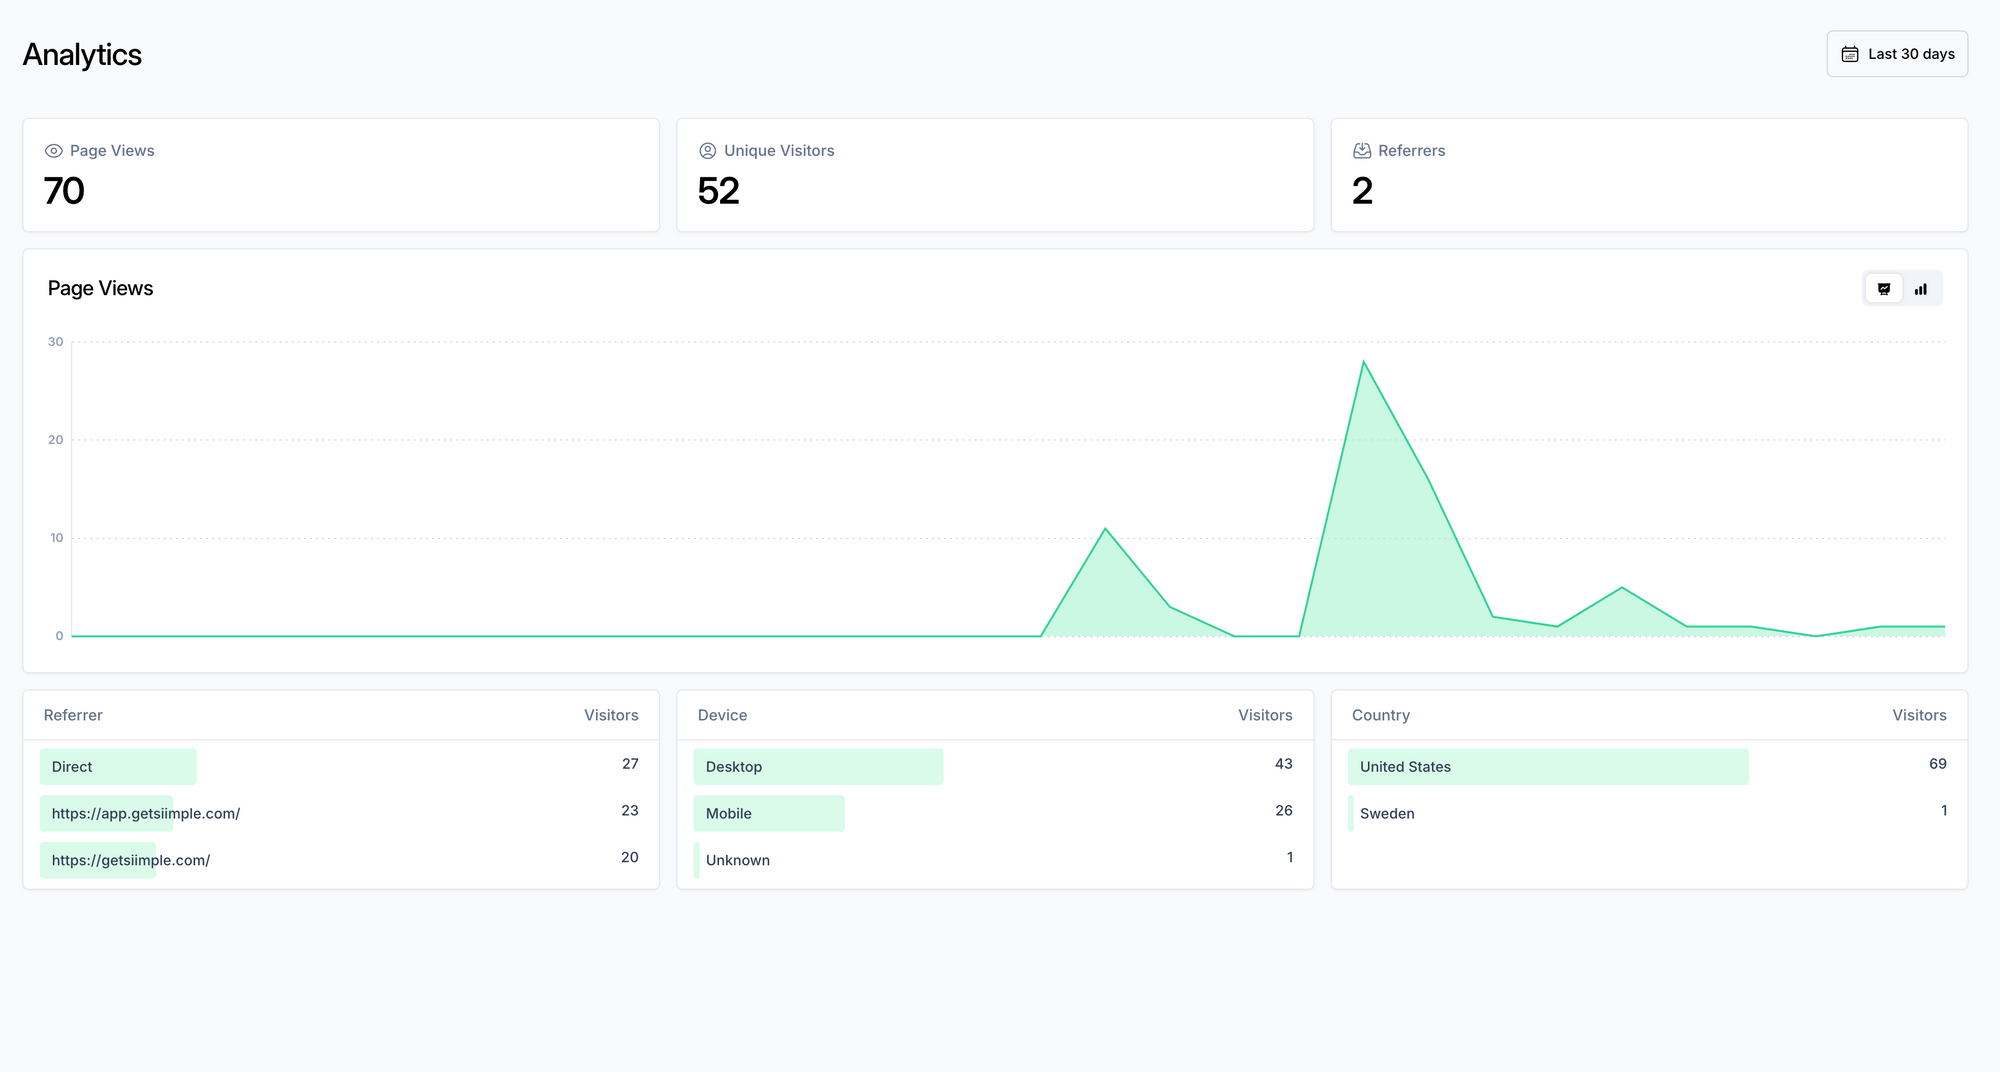Open the https://getsiimple.com/ referrer link

click(131, 861)
